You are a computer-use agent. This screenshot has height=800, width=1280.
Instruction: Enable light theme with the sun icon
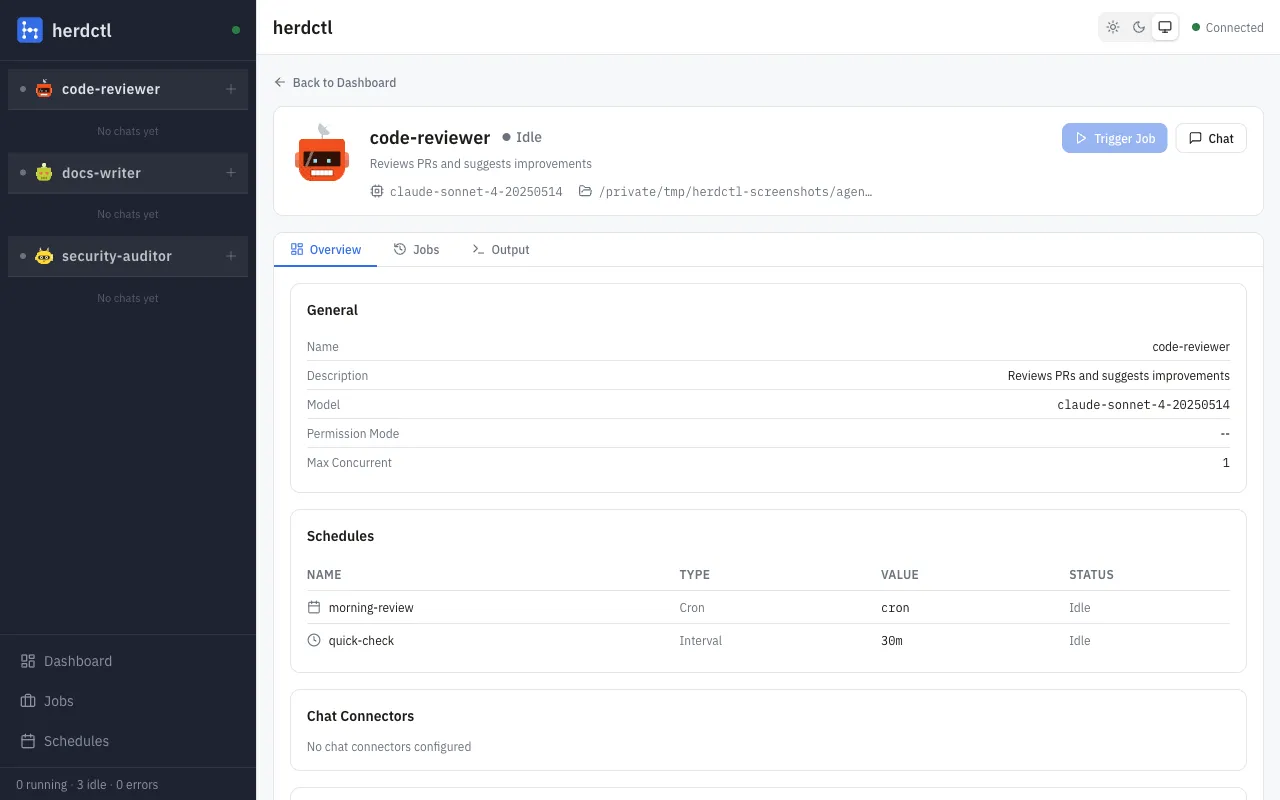click(1113, 27)
